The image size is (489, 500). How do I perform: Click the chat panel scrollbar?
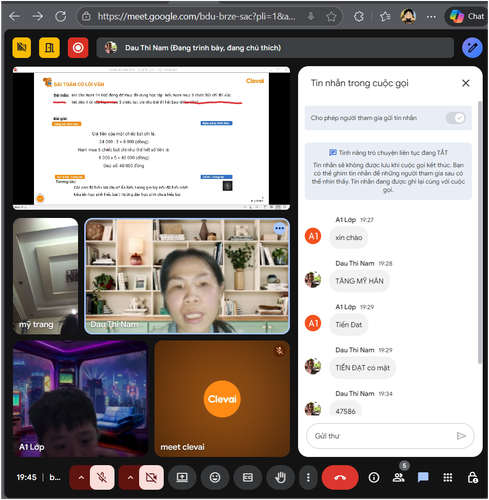pyautogui.click(x=480, y=232)
